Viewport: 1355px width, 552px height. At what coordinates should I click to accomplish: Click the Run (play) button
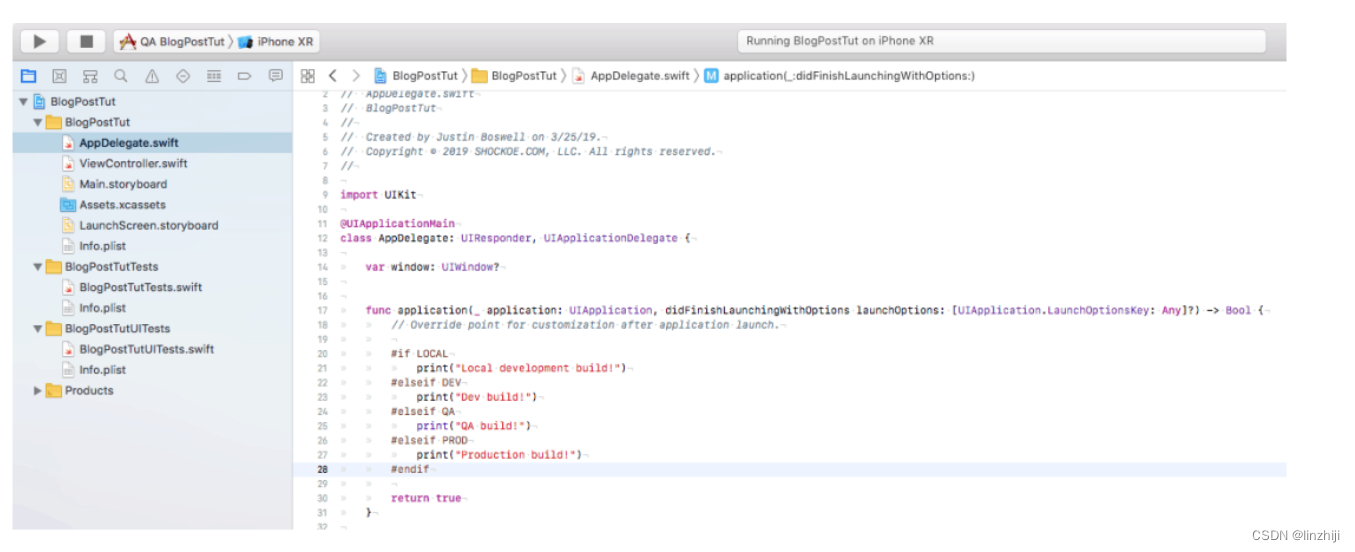coord(40,42)
